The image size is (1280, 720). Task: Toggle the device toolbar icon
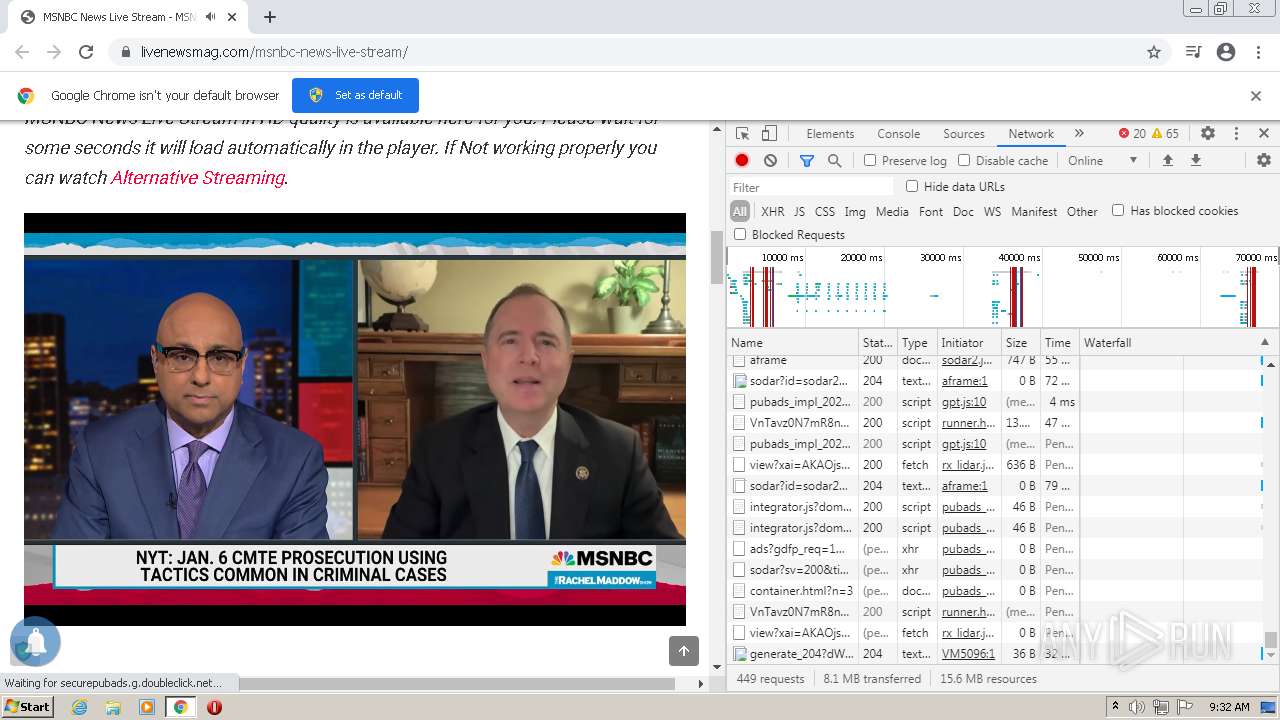coord(769,133)
